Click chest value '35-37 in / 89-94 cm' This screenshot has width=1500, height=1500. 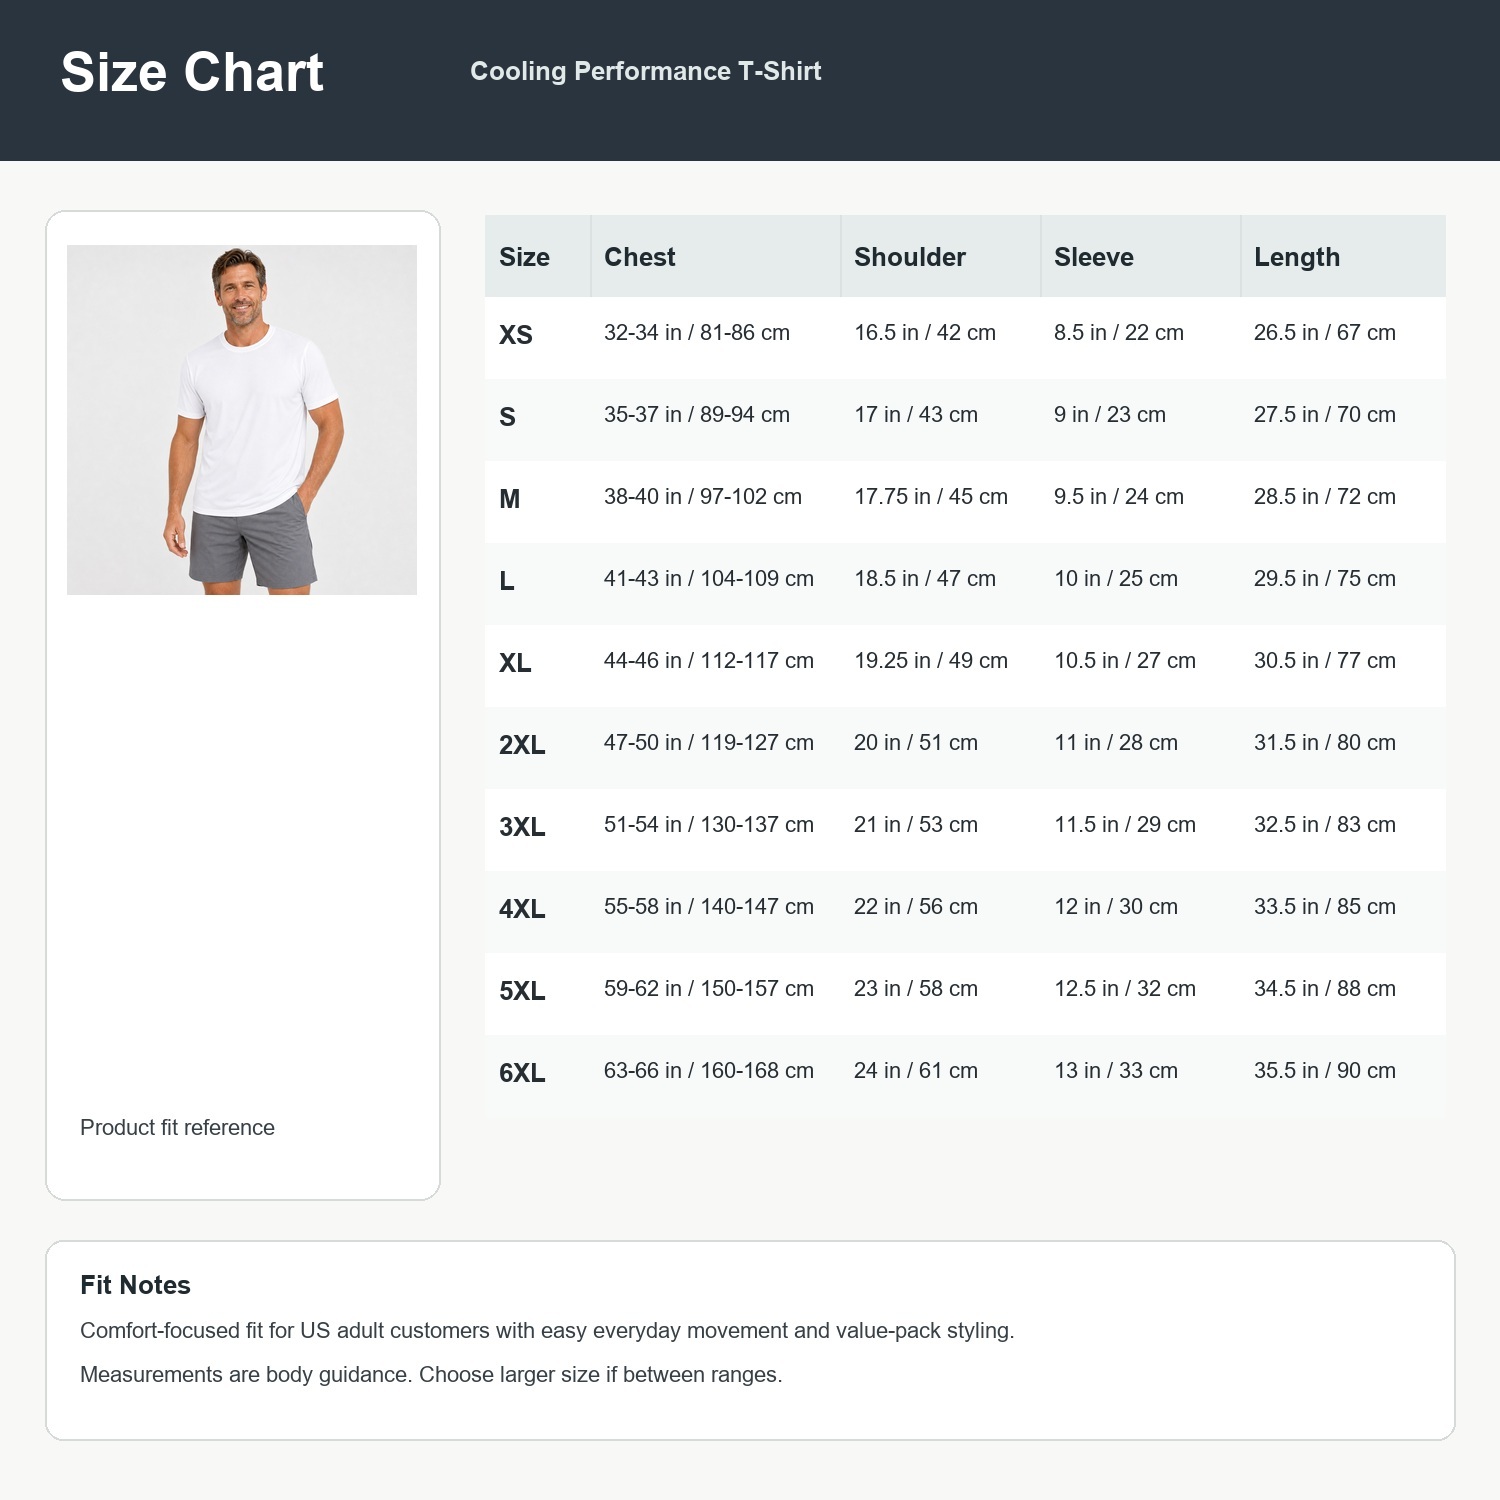[x=697, y=415]
